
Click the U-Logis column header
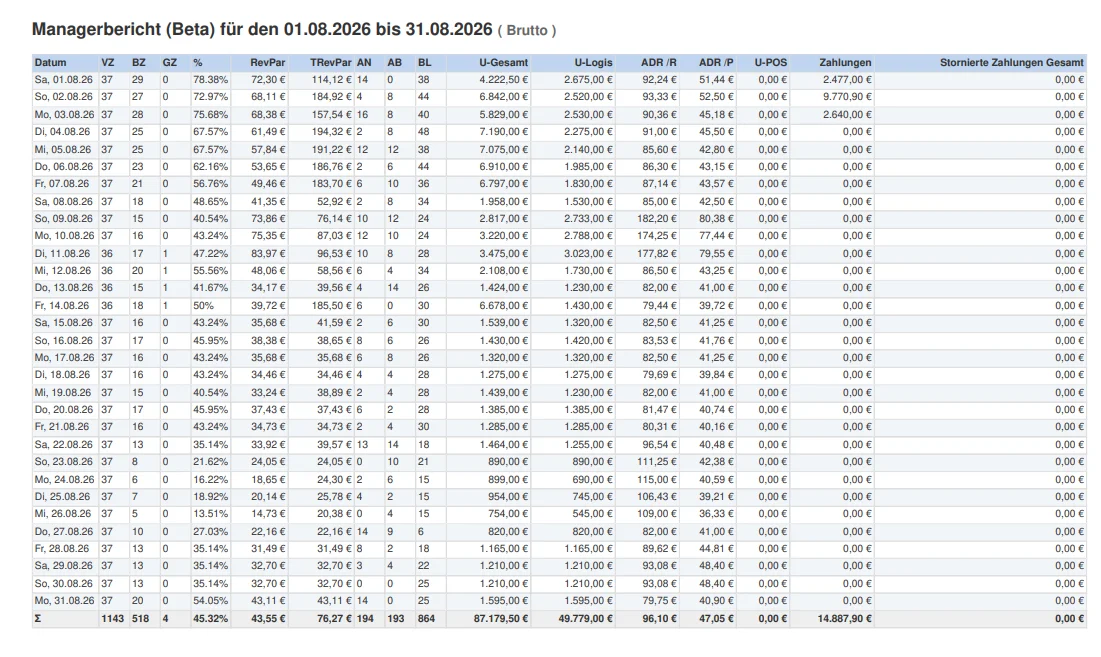coord(593,62)
